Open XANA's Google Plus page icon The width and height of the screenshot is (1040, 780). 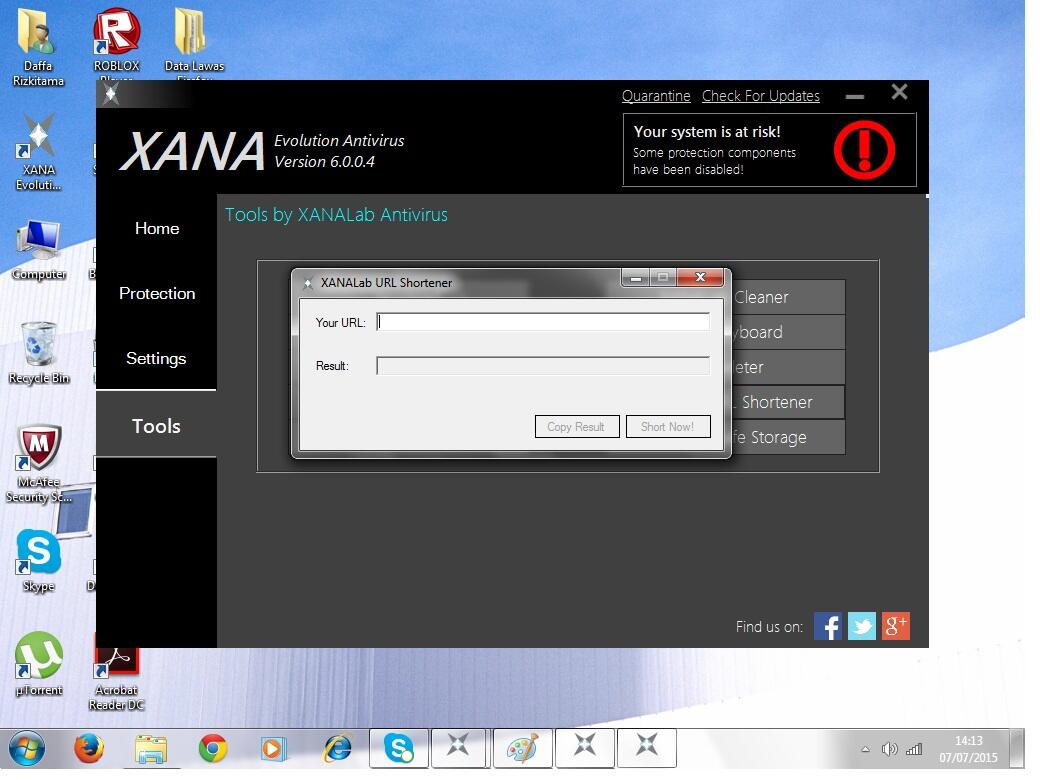pos(895,626)
